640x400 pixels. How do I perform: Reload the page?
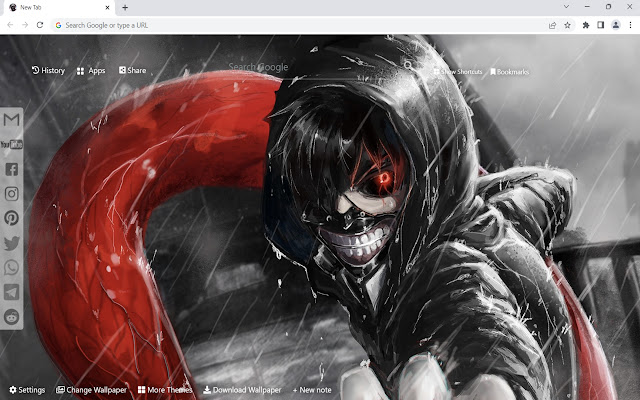coord(40,25)
